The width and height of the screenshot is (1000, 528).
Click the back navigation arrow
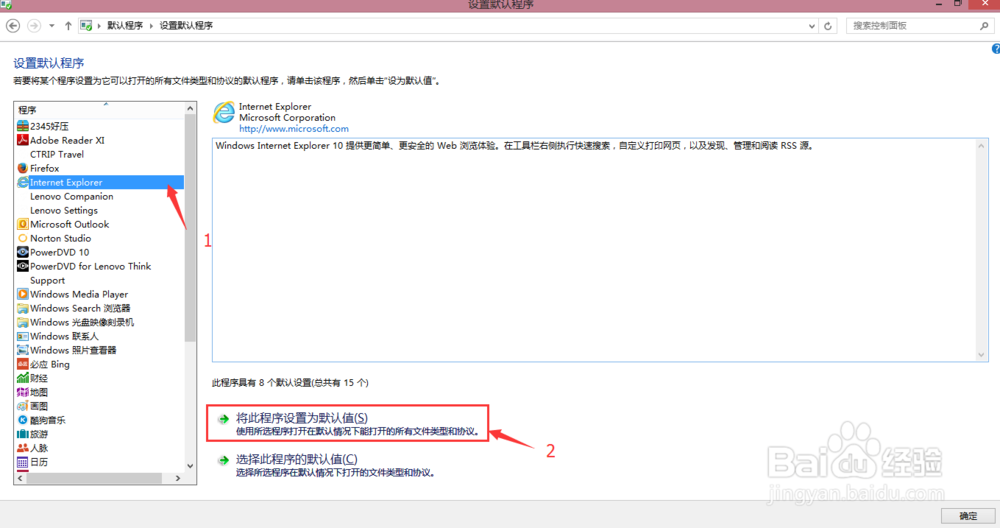click(x=13, y=26)
